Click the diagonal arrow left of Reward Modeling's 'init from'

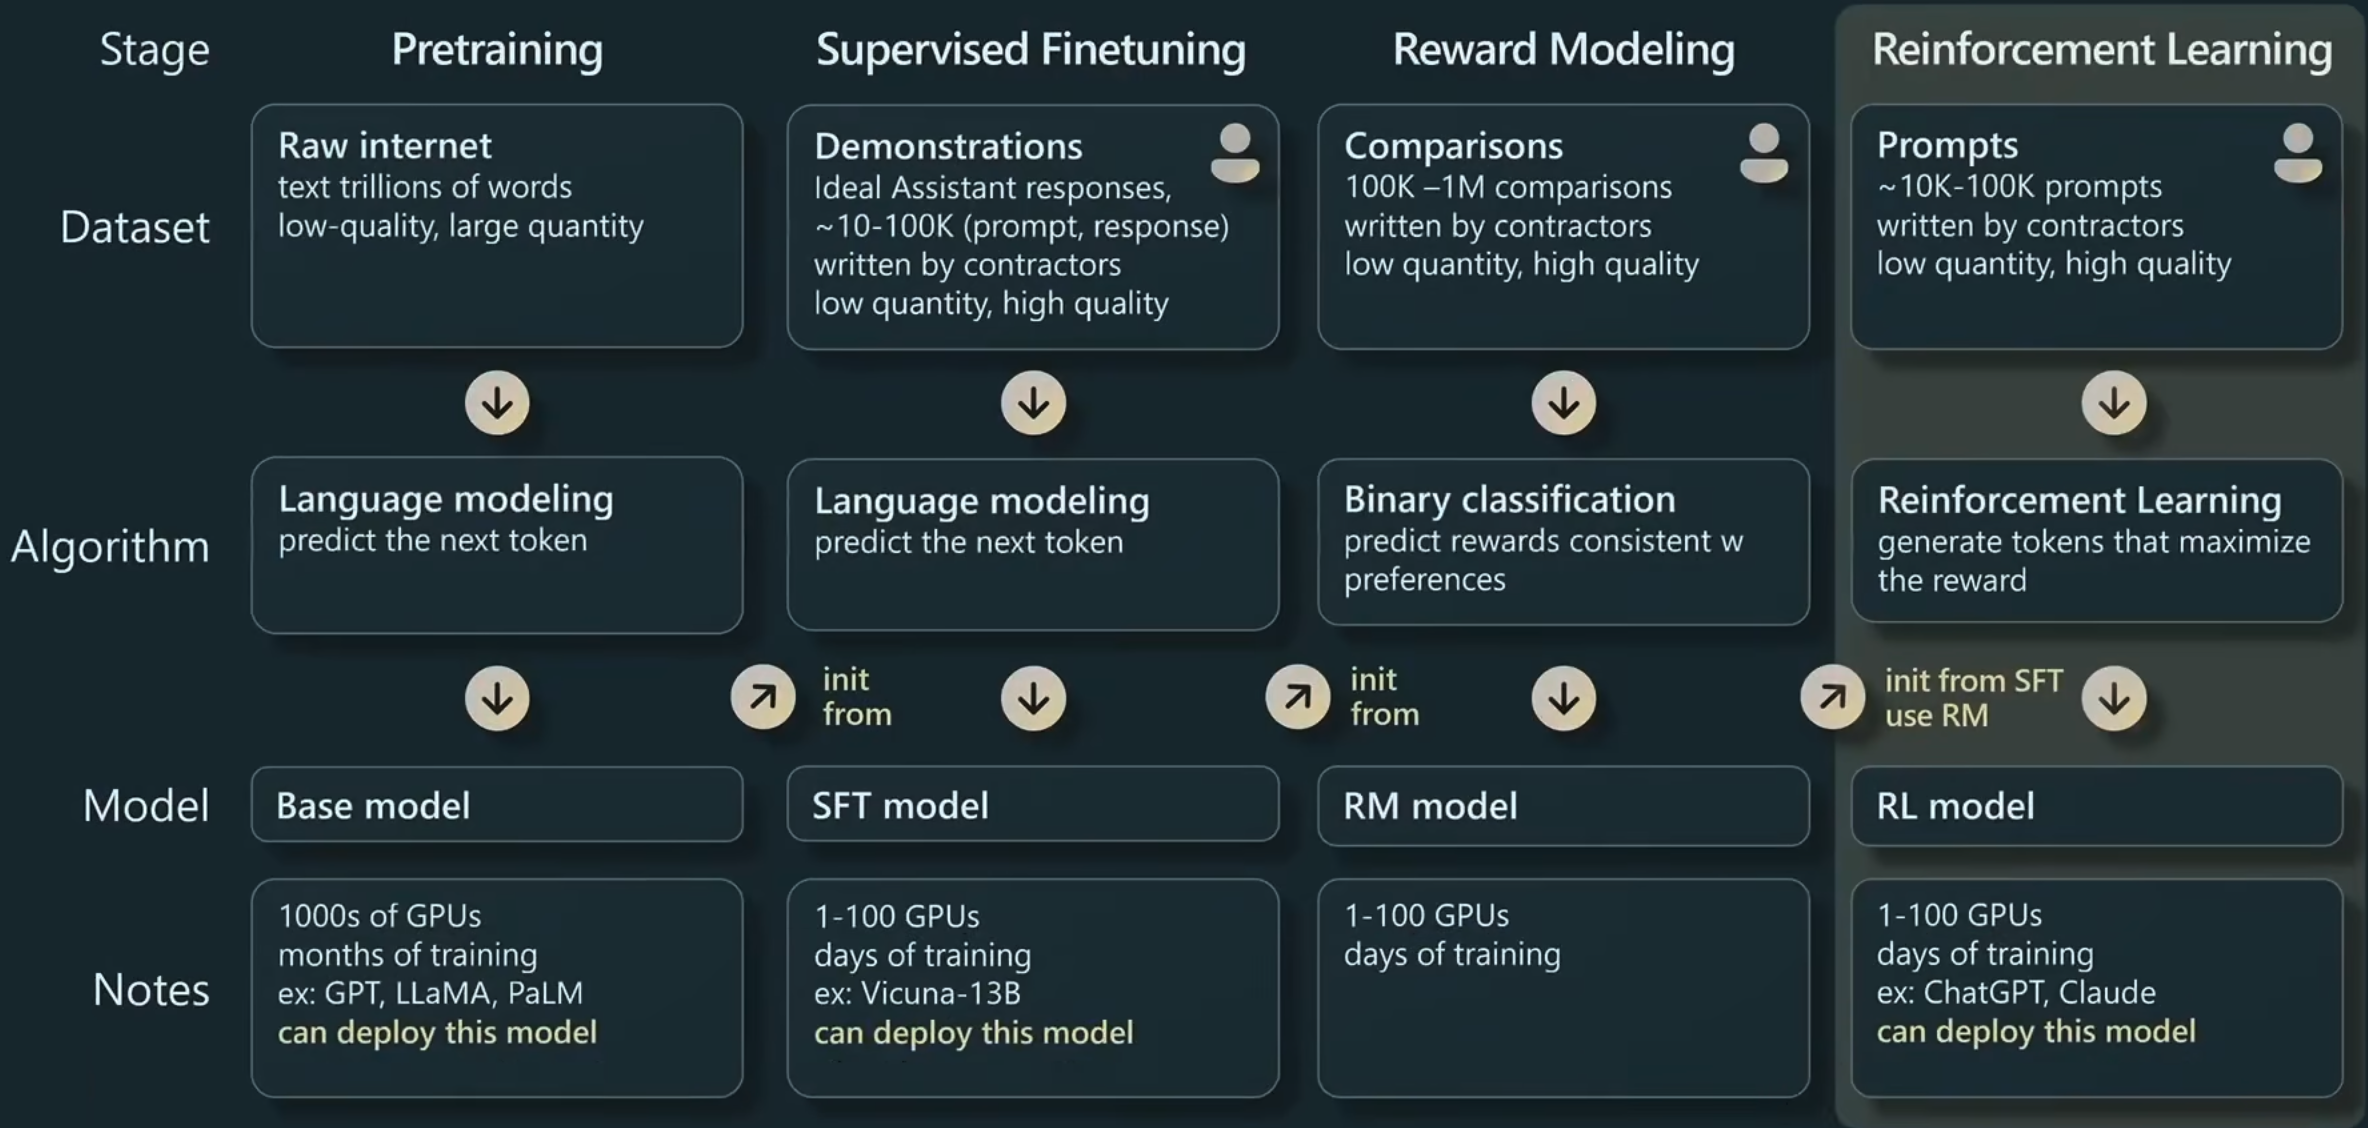[x=1298, y=697]
